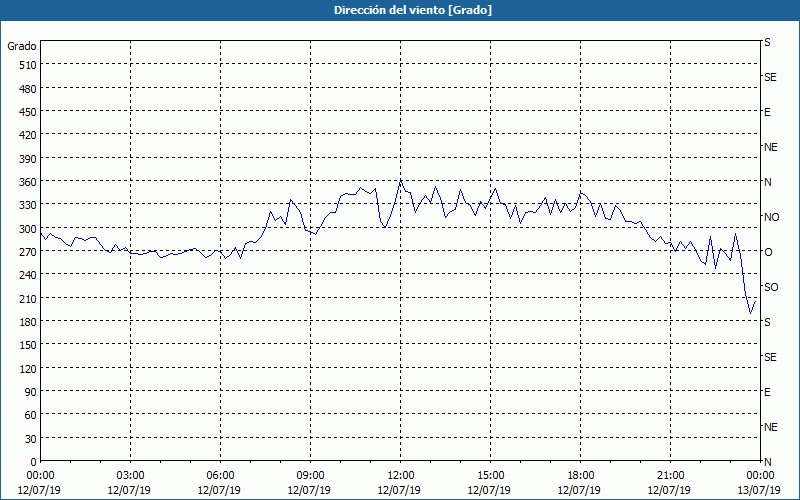The width and height of the screenshot is (800, 500).
Task: Pick the 15:00 time label
Action: pyautogui.click(x=490, y=476)
